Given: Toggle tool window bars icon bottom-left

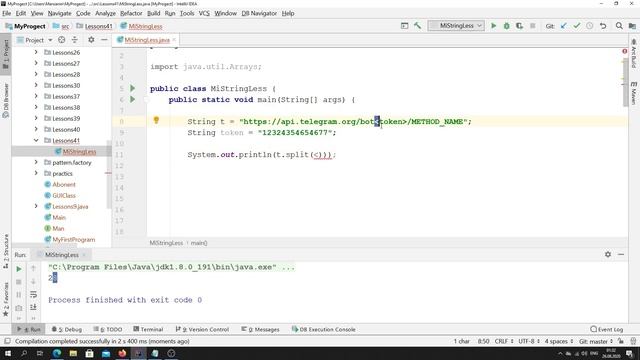Looking at the screenshot, I should tap(7, 341).
